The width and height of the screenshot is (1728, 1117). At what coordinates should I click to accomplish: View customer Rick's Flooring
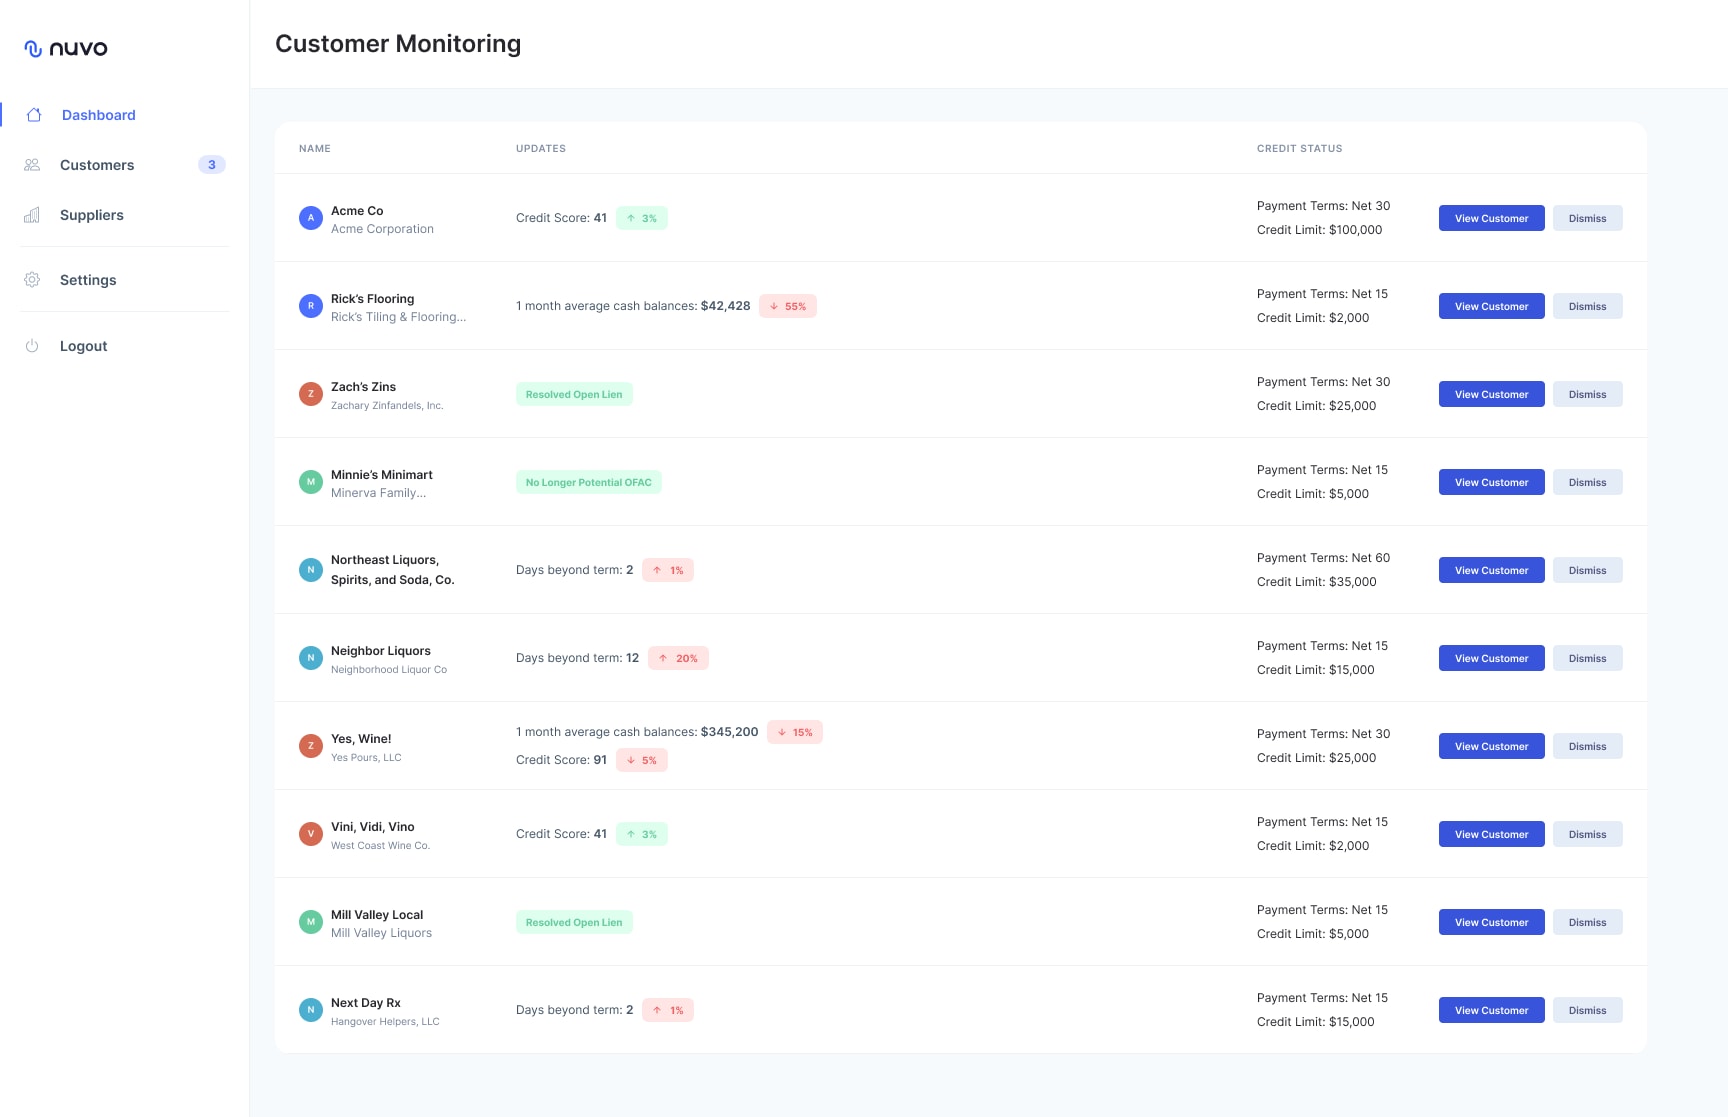[x=1491, y=306]
